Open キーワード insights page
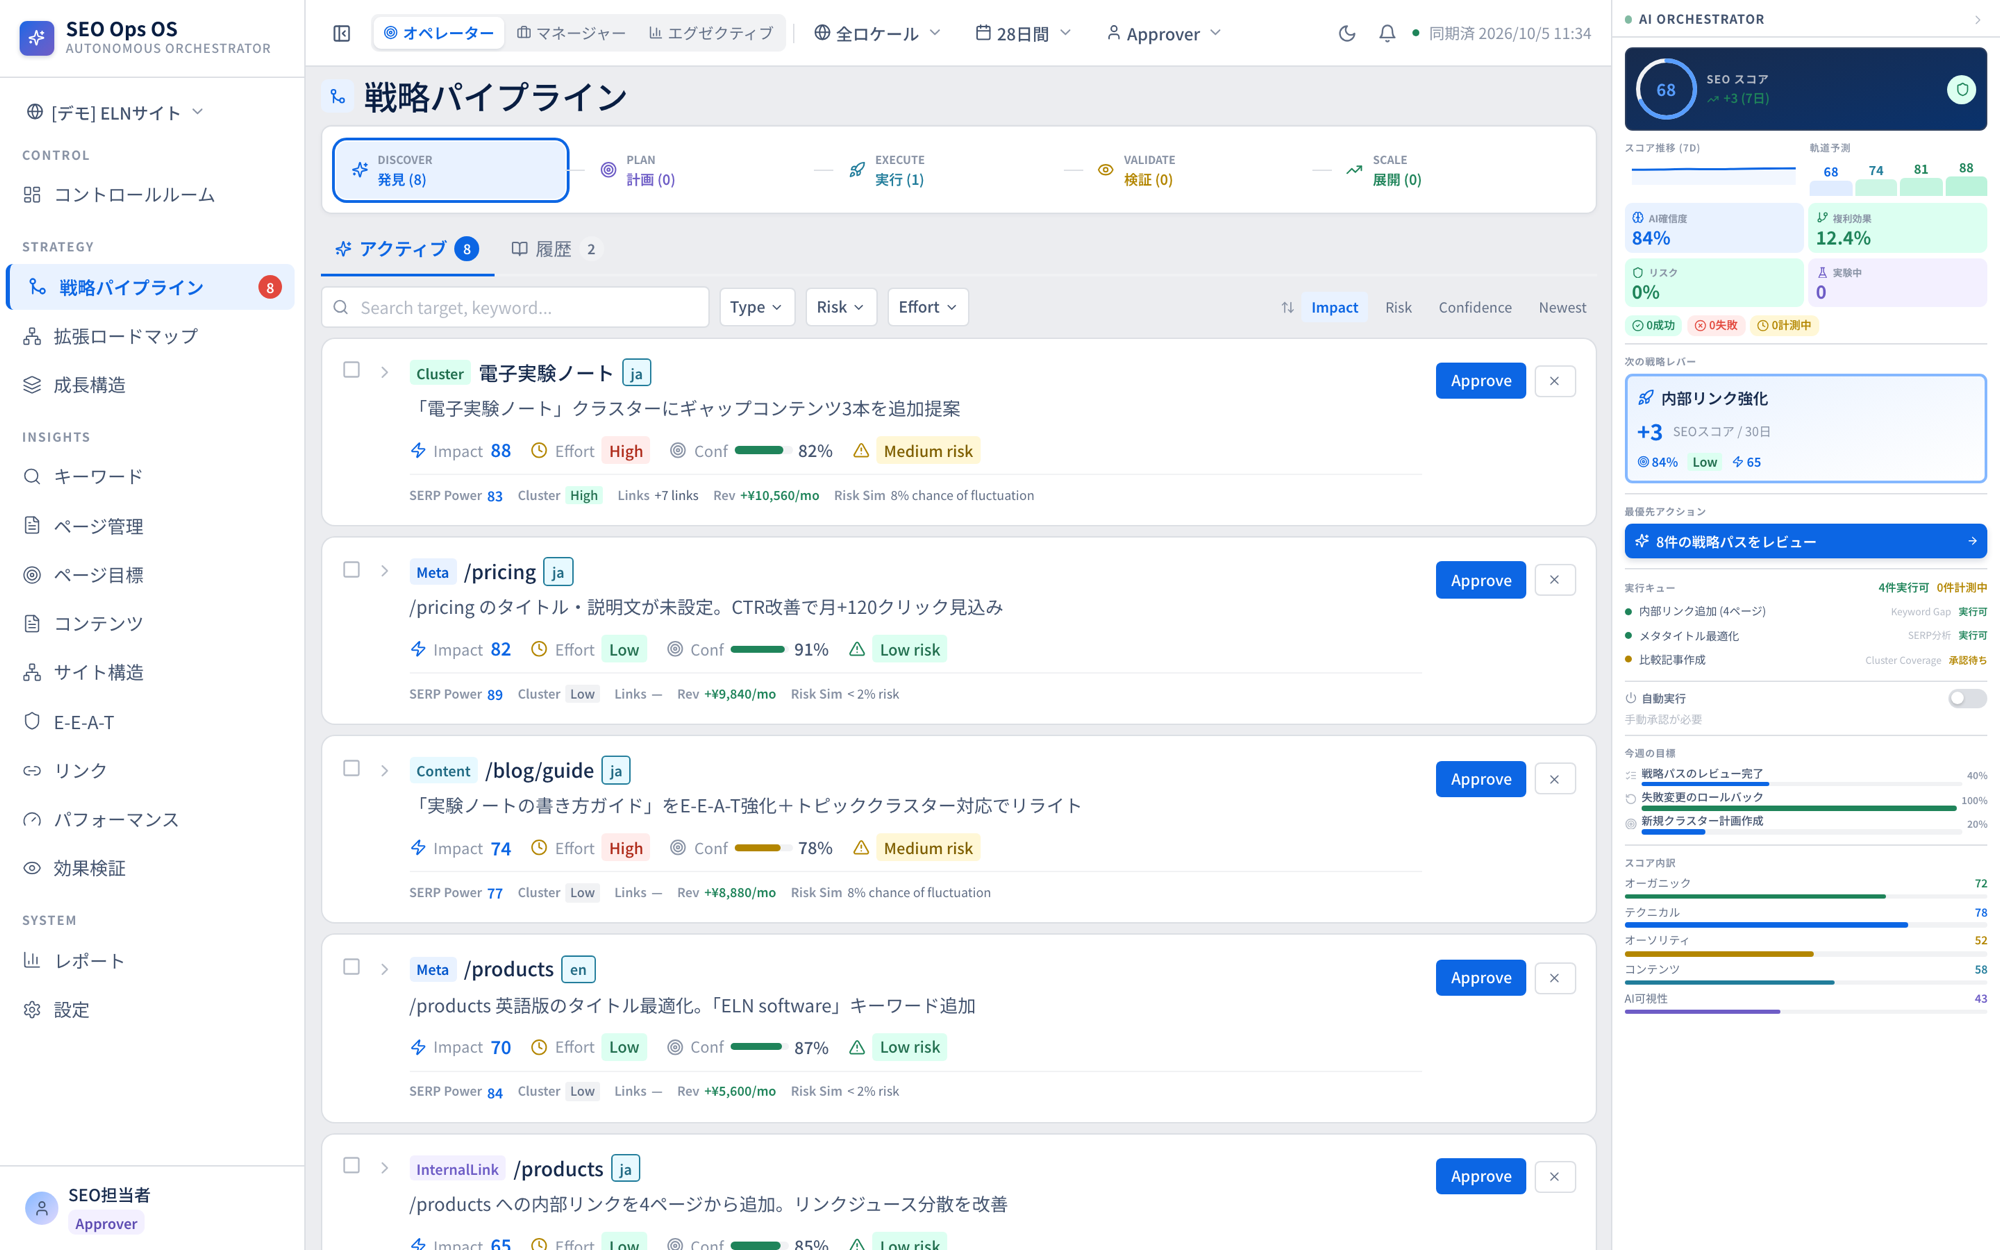 151,476
